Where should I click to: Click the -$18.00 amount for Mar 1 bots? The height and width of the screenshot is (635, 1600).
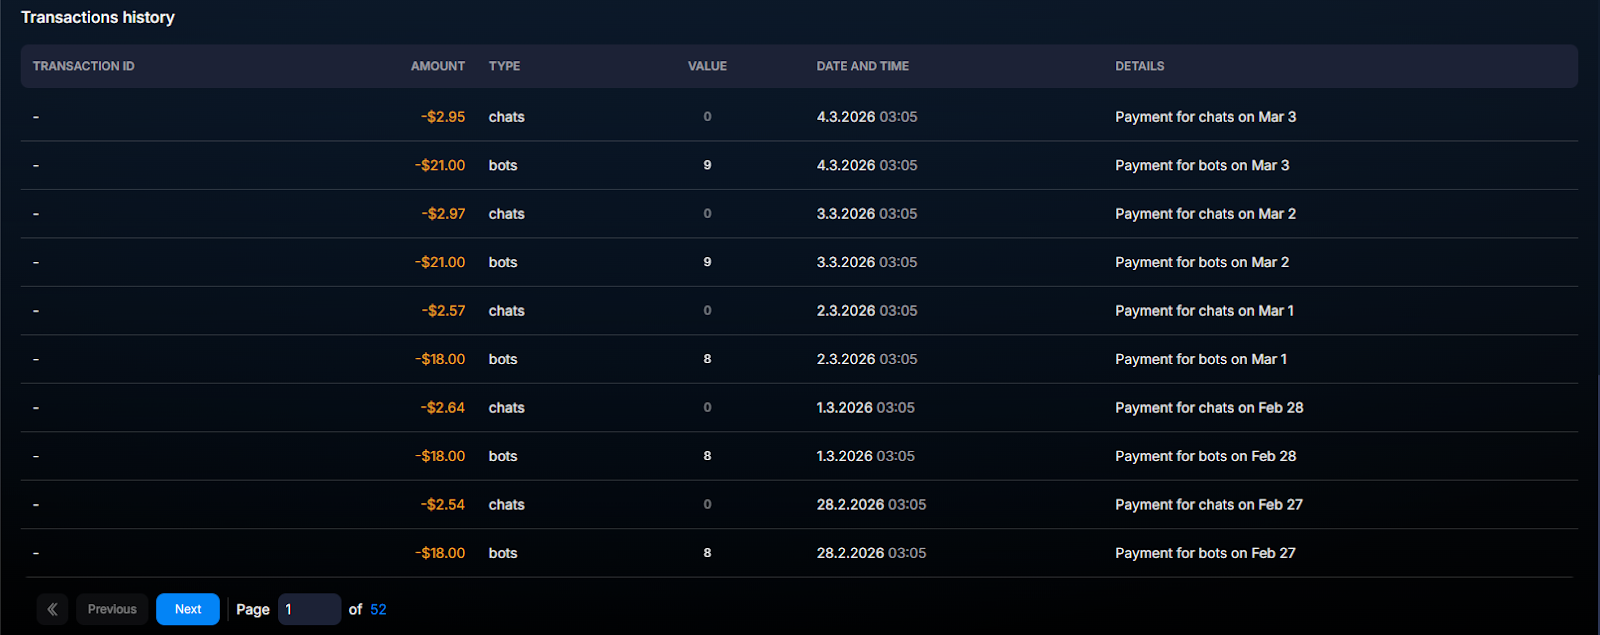pyautogui.click(x=440, y=359)
